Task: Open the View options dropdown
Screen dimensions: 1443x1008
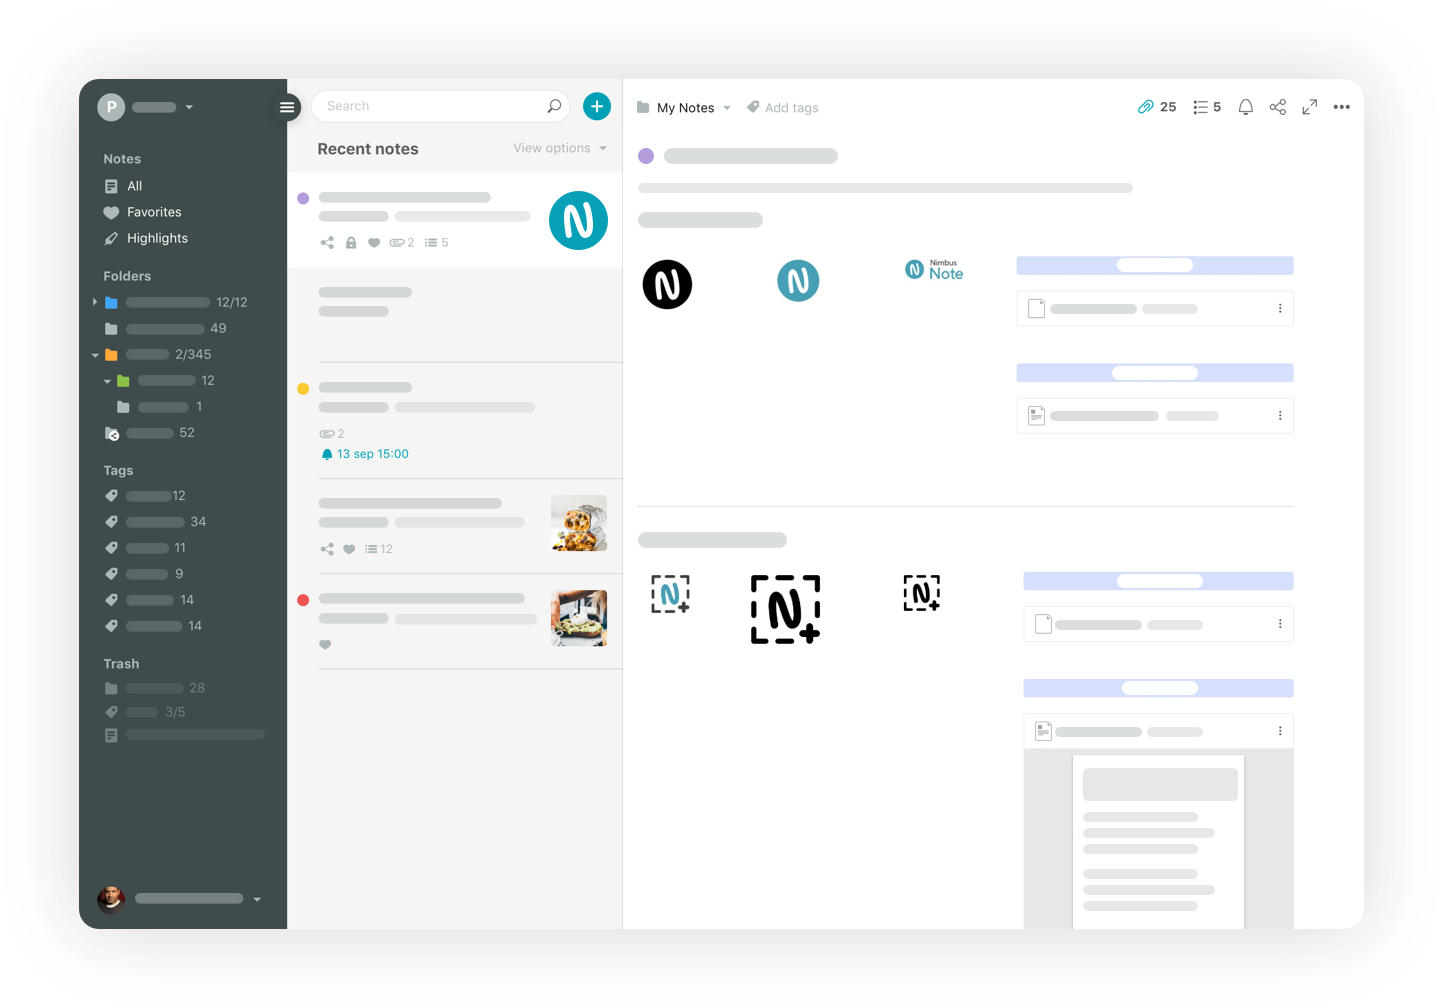Action: [560, 148]
